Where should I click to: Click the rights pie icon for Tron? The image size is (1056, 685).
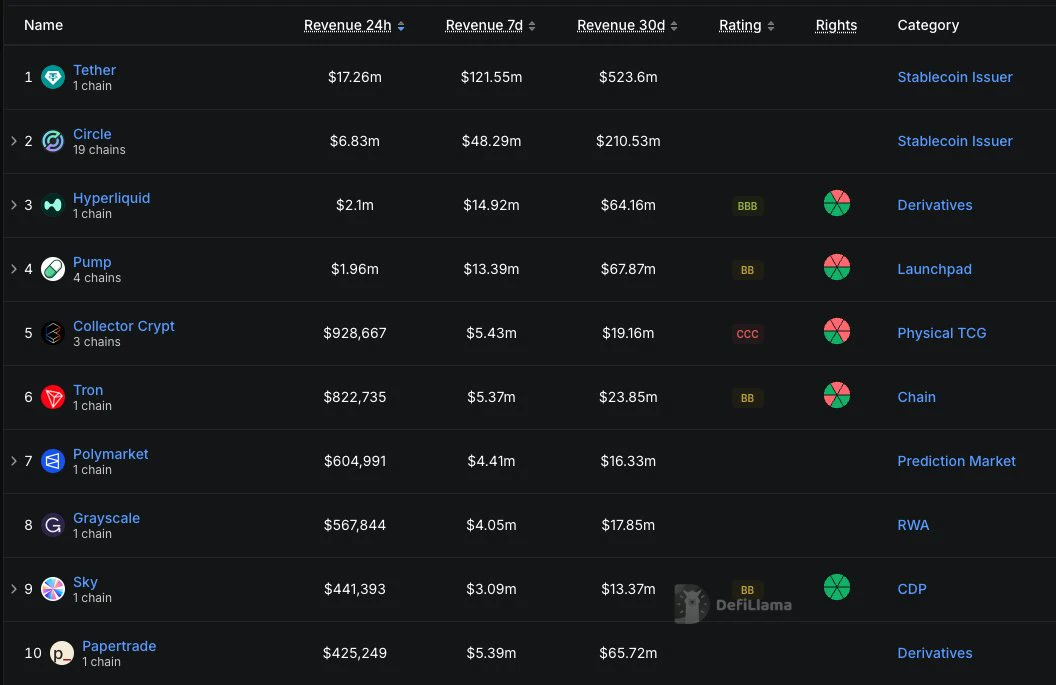click(836, 395)
